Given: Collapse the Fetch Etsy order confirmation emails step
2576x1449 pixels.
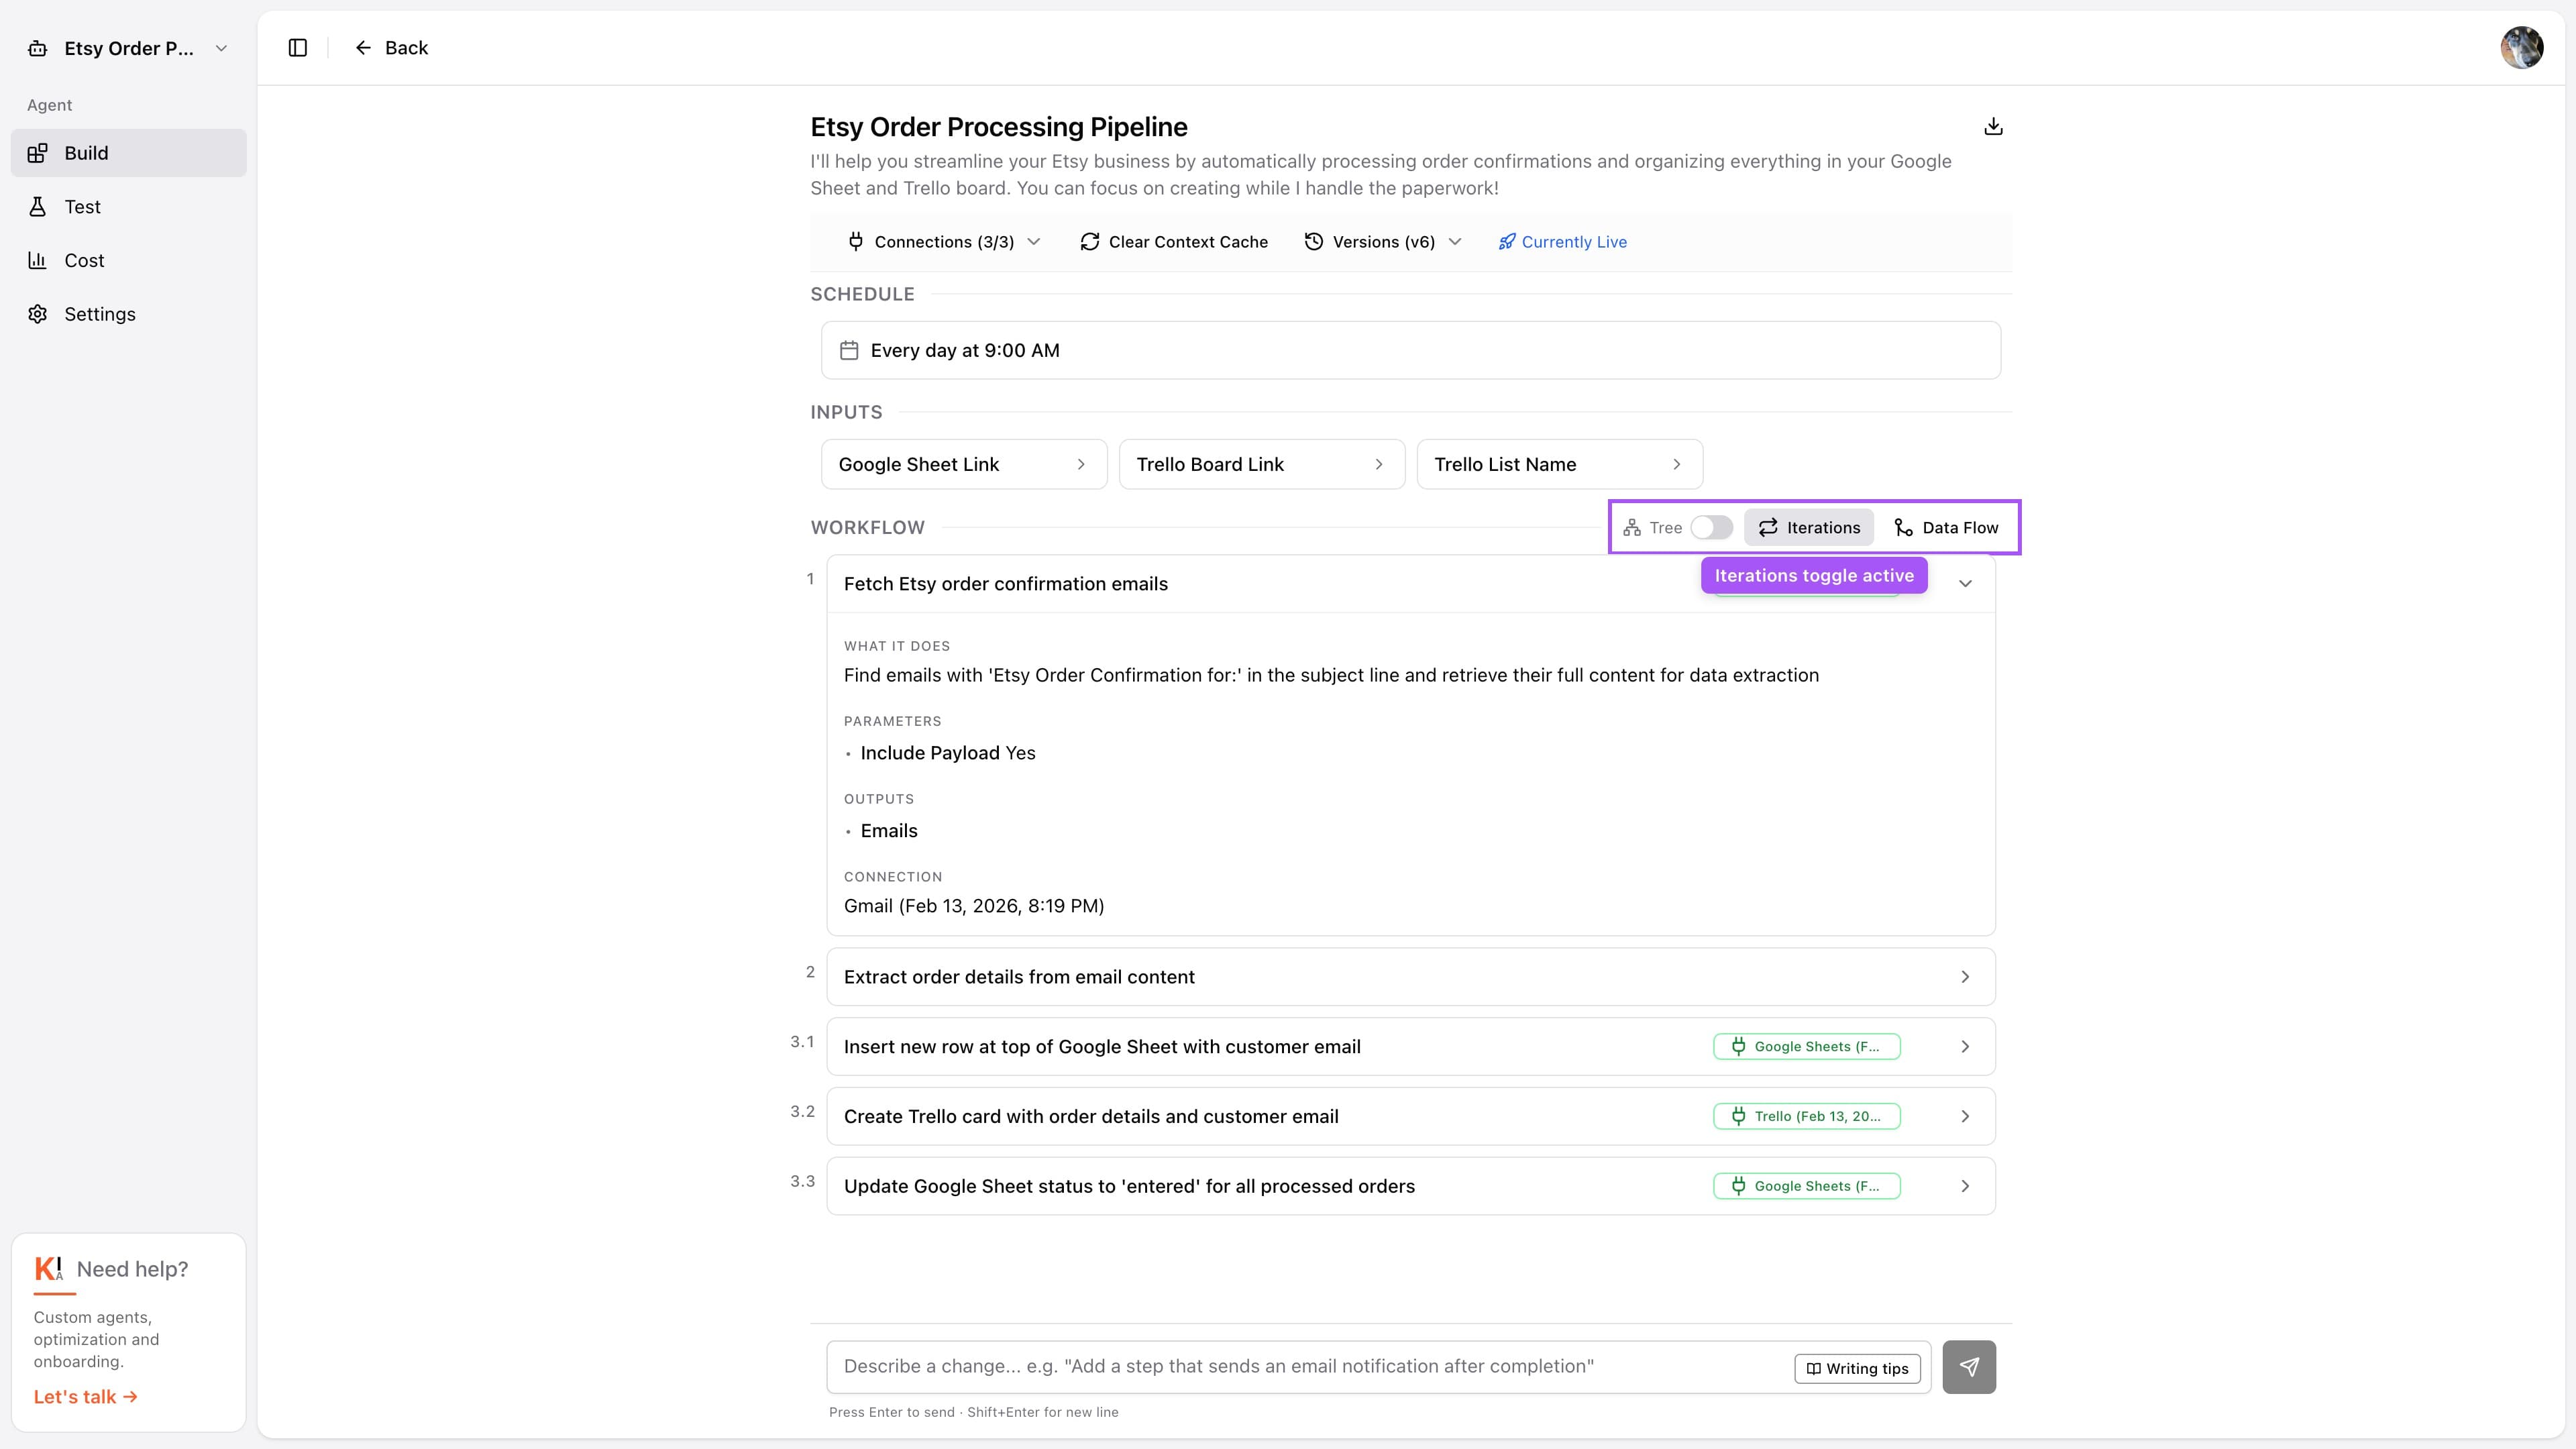Looking at the screenshot, I should coord(1965,584).
